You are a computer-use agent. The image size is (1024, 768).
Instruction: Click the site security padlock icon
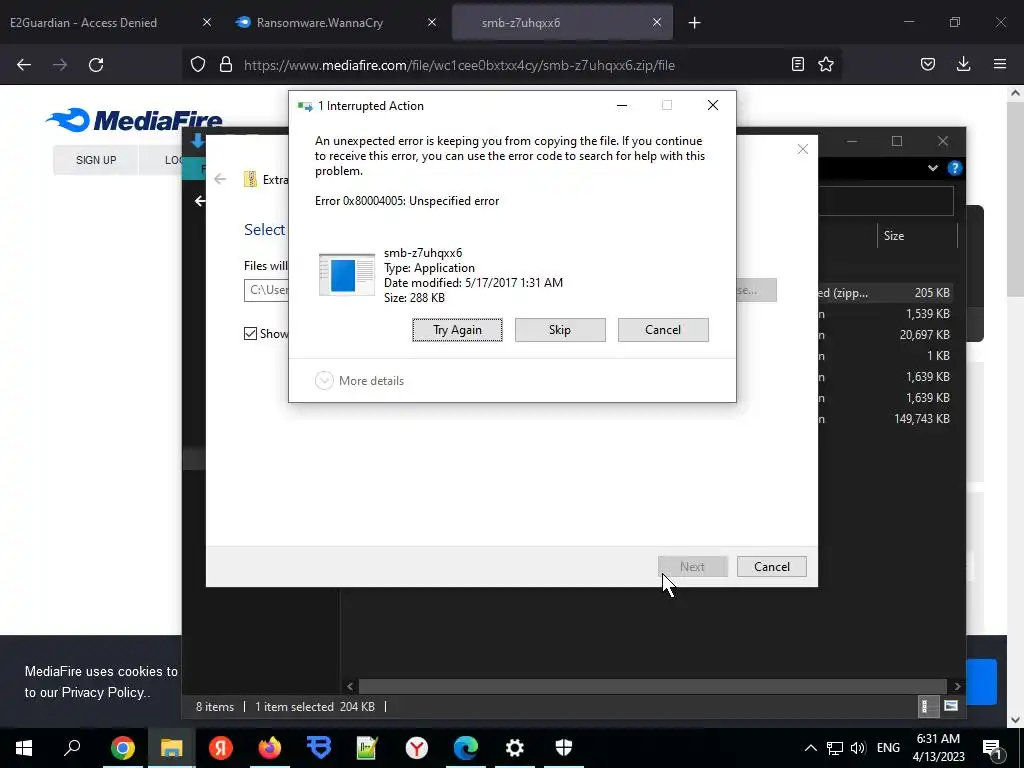tap(226, 65)
